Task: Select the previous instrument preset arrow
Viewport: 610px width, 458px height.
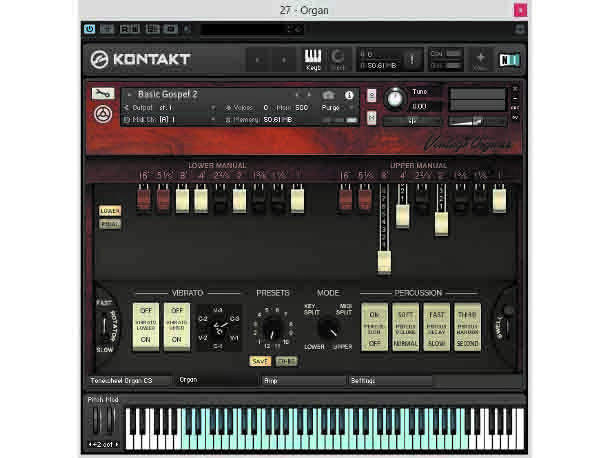Action: 297,95
